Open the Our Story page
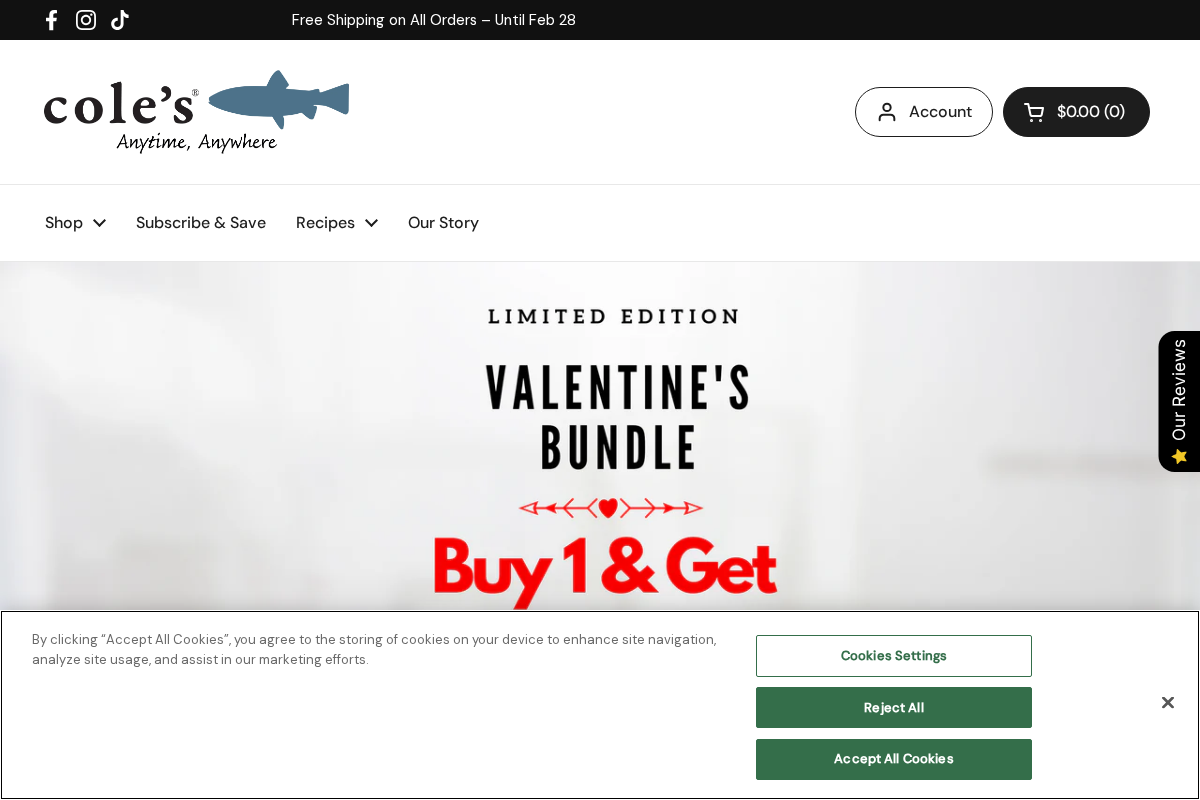The image size is (1200, 800). click(443, 222)
